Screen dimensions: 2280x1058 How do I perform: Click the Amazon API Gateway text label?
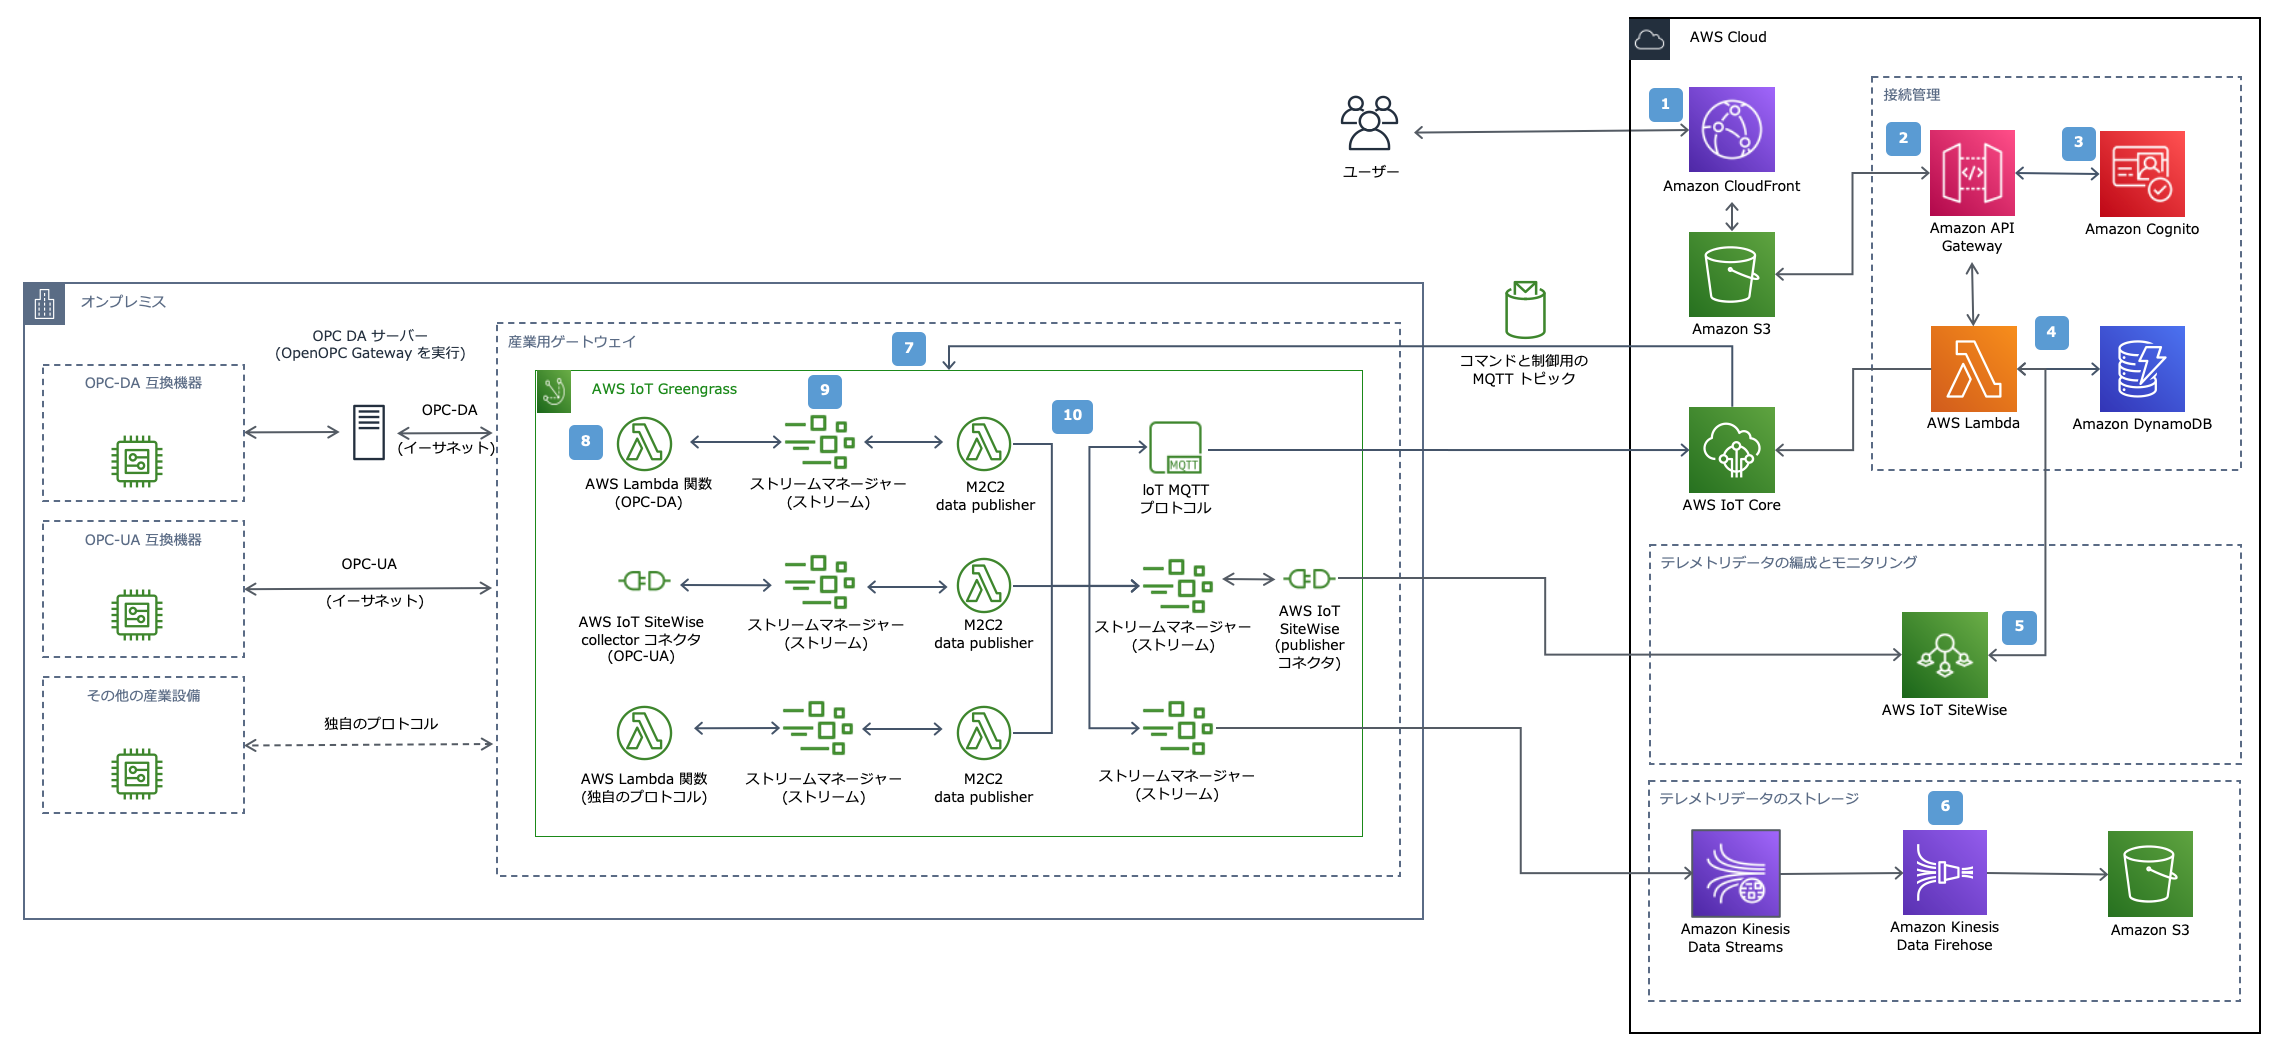click(1972, 237)
